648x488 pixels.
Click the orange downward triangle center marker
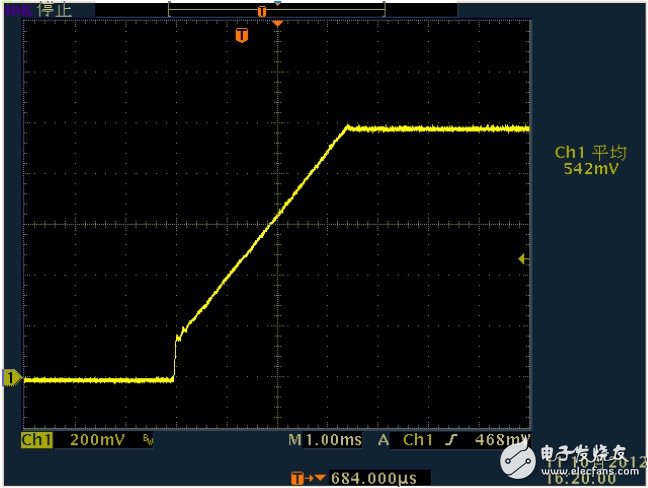pos(277,23)
